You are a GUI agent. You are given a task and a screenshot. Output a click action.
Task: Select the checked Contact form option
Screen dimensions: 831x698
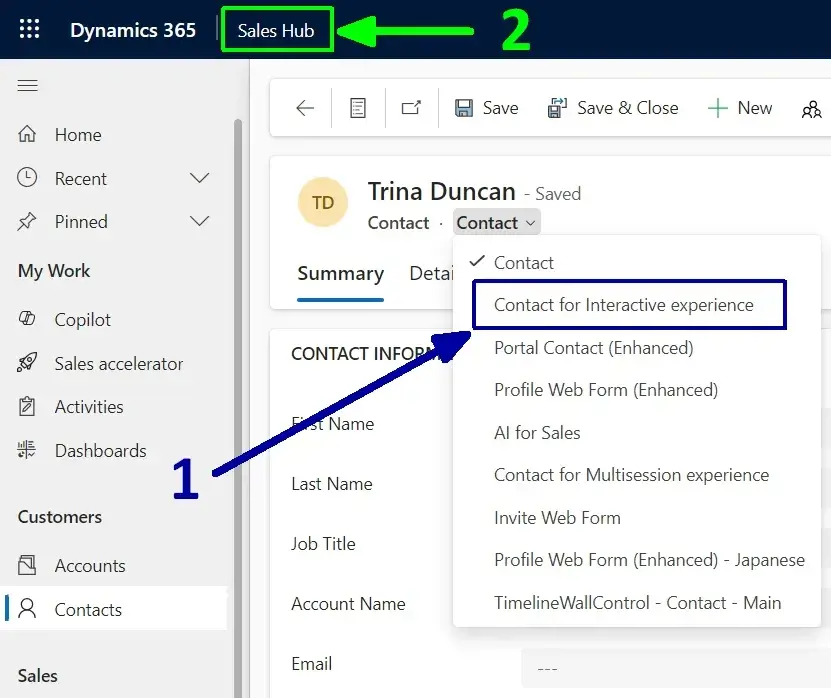coord(523,263)
